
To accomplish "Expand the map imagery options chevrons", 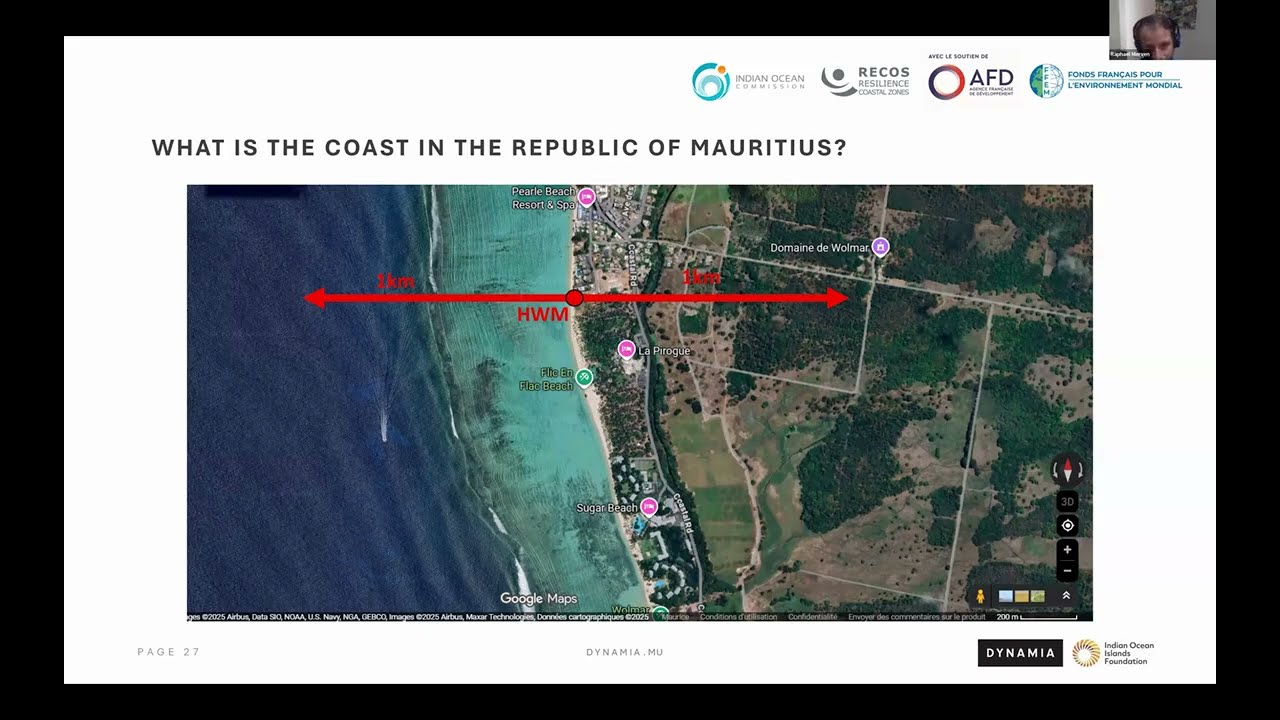I will tap(1066, 595).
